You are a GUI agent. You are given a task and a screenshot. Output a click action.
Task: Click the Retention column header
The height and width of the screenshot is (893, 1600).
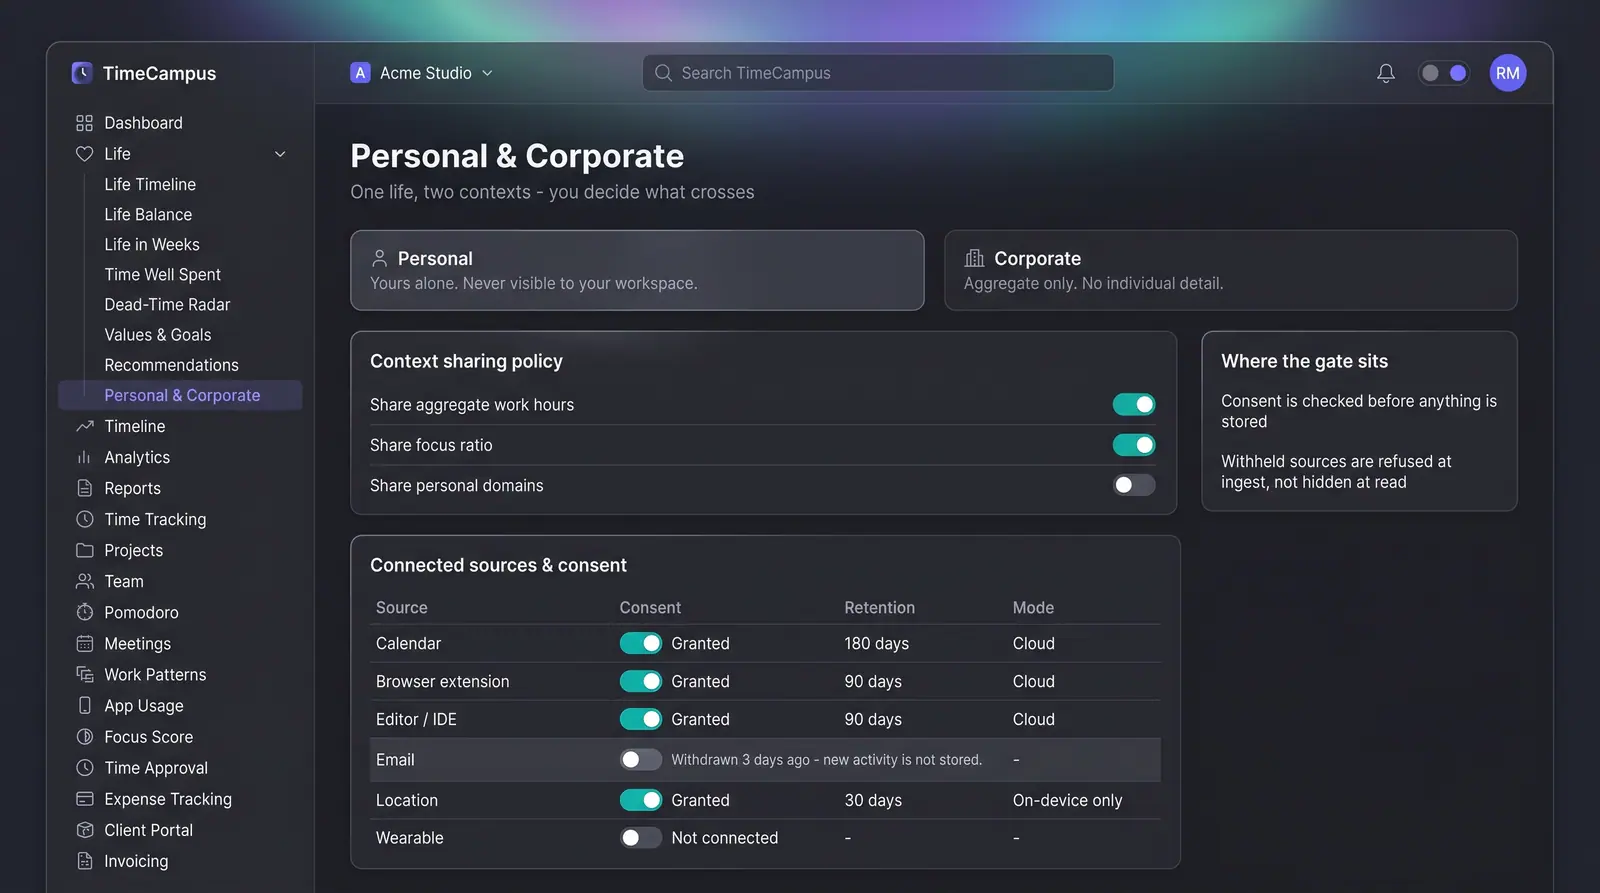click(x=879, y=607)
